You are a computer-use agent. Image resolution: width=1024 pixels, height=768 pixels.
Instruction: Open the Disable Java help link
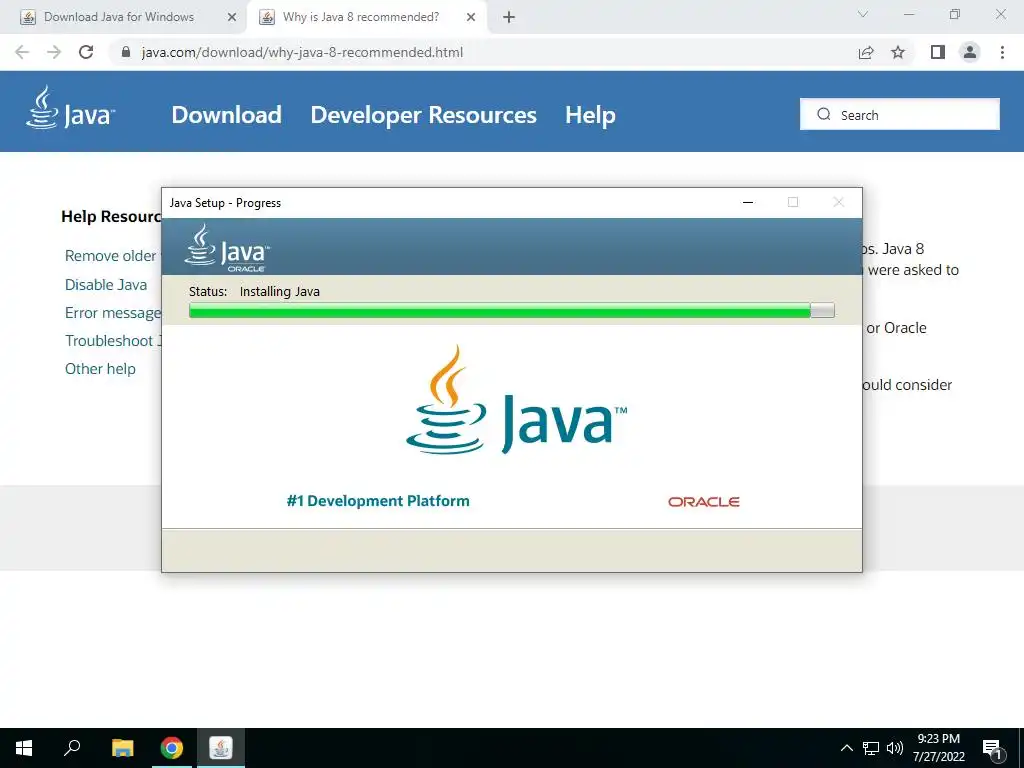click(106, 285)
